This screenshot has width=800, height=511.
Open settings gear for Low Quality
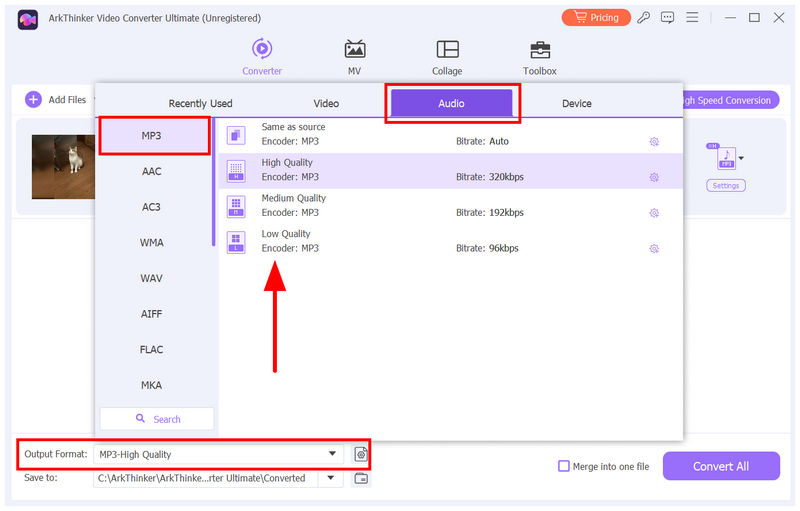[654, 249]
